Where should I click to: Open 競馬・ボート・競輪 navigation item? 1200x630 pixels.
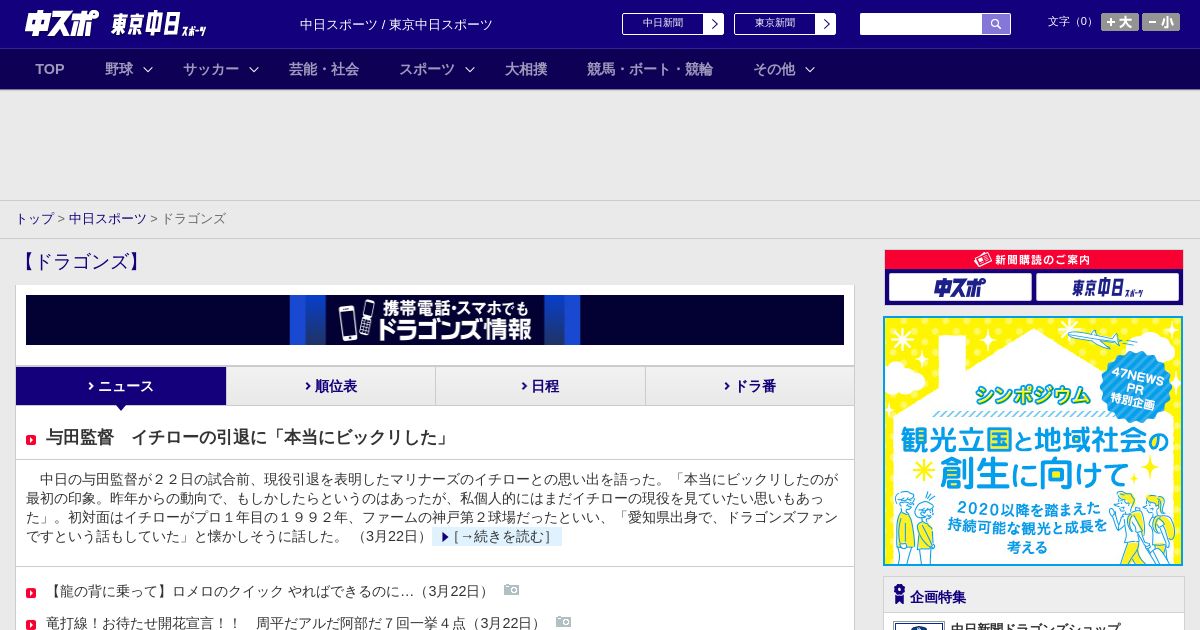[650, 69]
